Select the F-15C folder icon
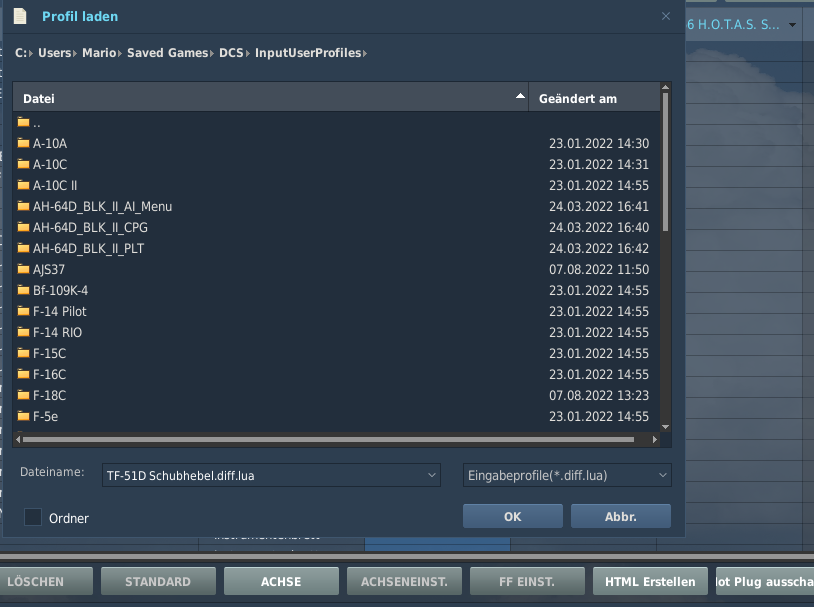 23,353
